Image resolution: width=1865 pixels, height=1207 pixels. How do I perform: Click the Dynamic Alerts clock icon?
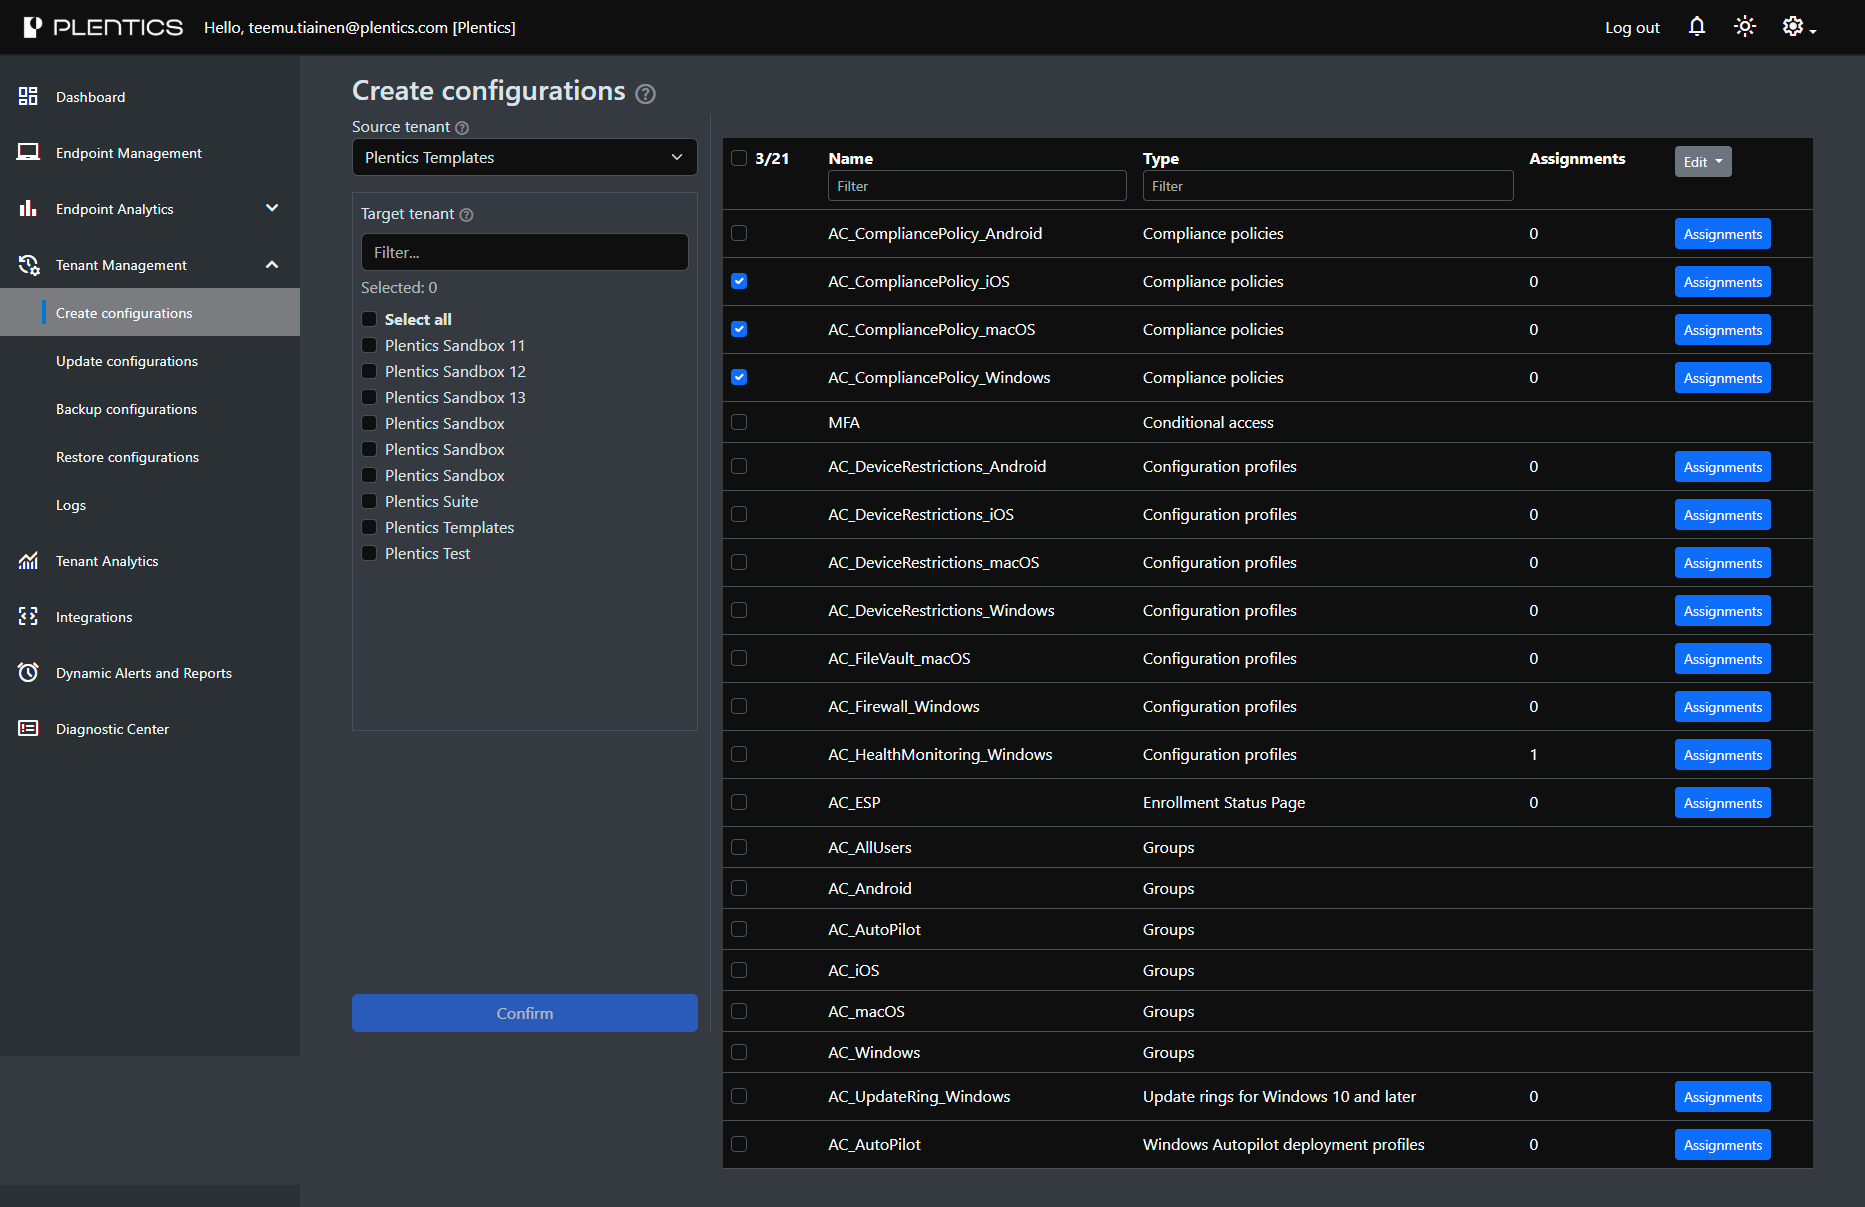[28, 673]
